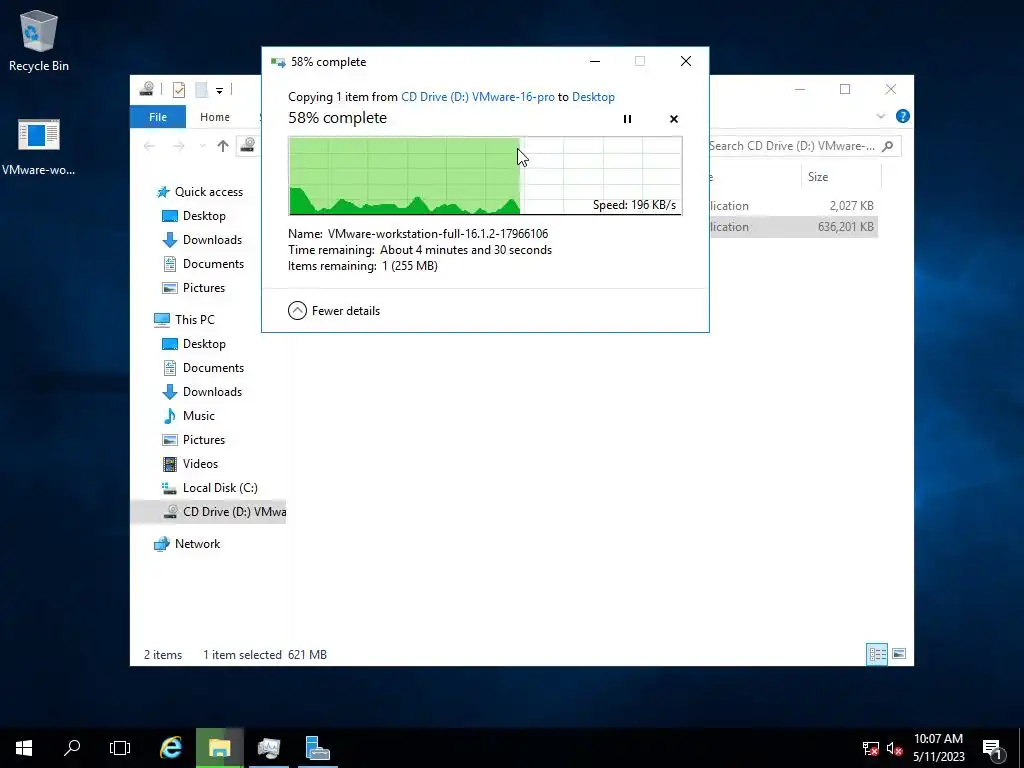Click the network status tray icon
The width and height of the screenshot is (1024, 768).
click(871, 748)
